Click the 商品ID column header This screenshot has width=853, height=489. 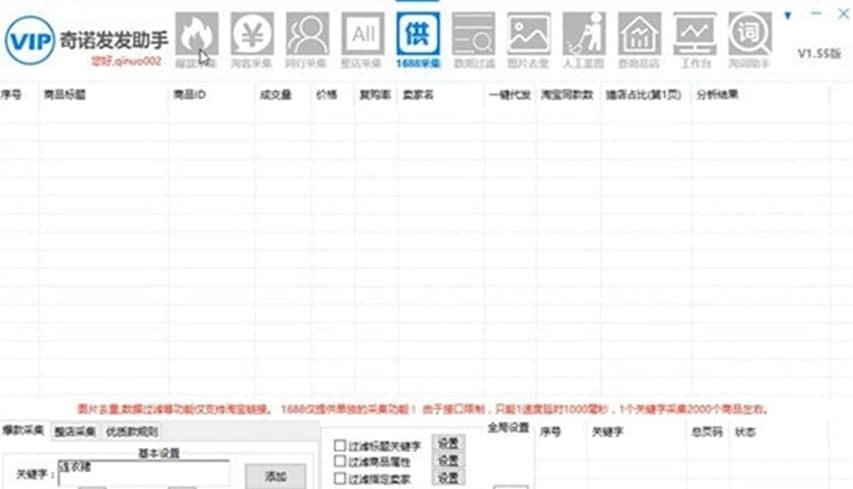click(x=189, y=95)
